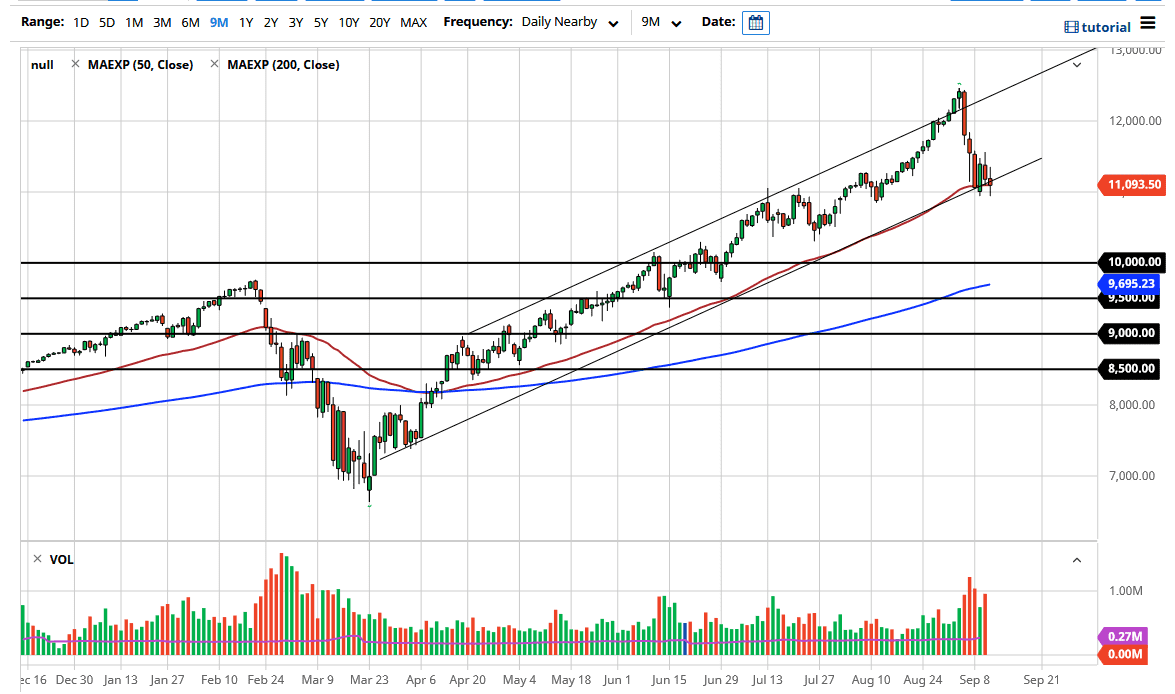Click the 9,695.23 moving average label
Viewport: 1175px width, 694px height.
(x=1131, y=284)
